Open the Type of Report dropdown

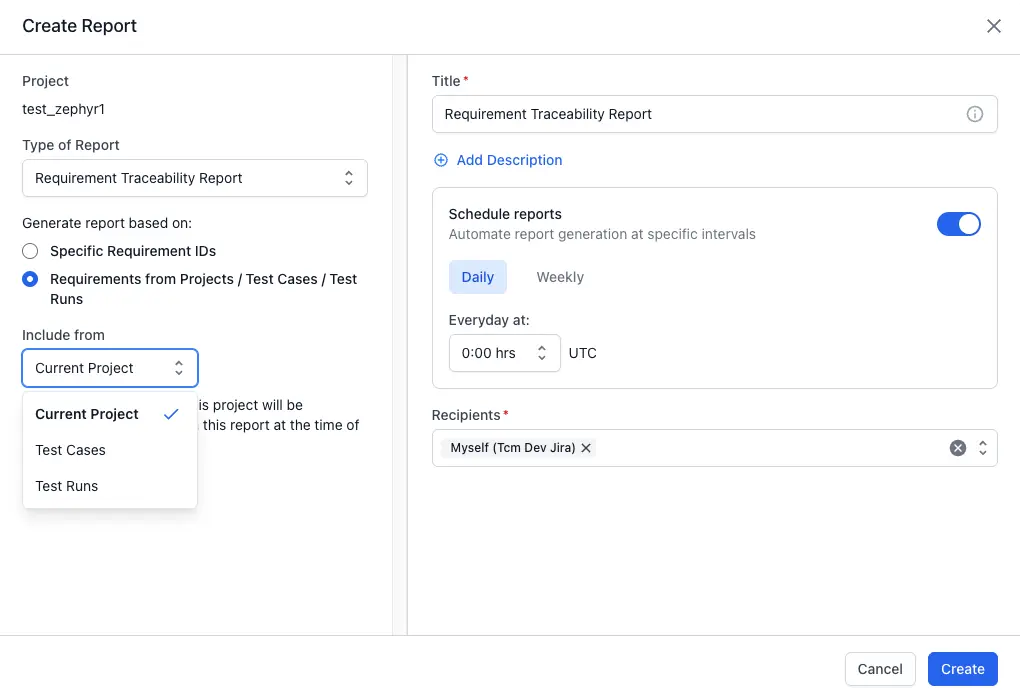click(195, 178)
